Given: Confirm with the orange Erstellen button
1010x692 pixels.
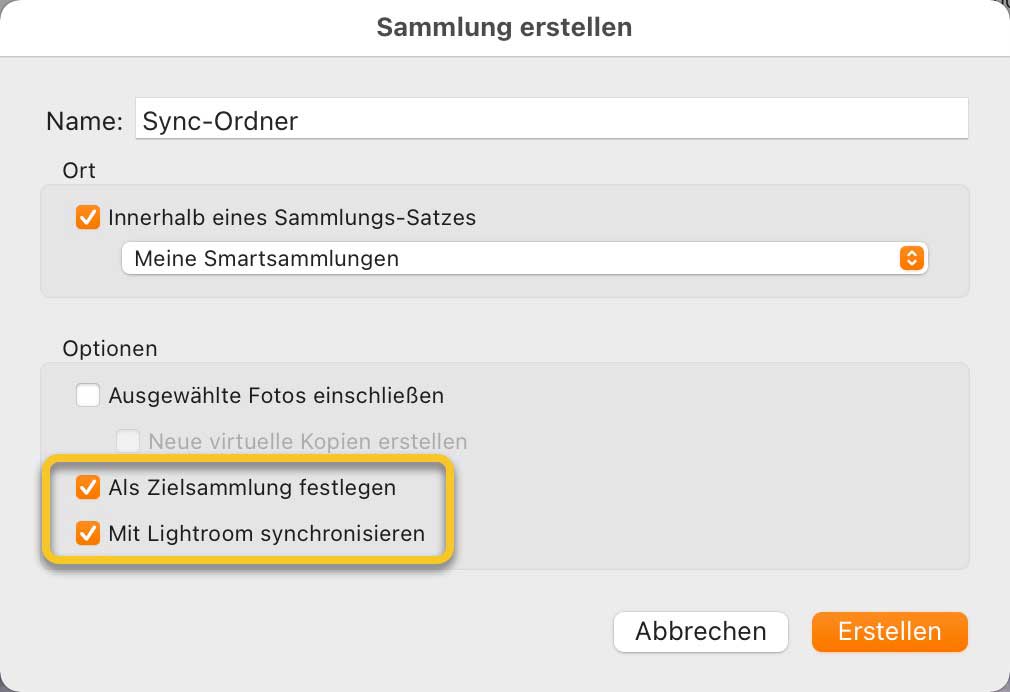Looking at the screenshot, I should pyautogui.click(x=889, y=632).
